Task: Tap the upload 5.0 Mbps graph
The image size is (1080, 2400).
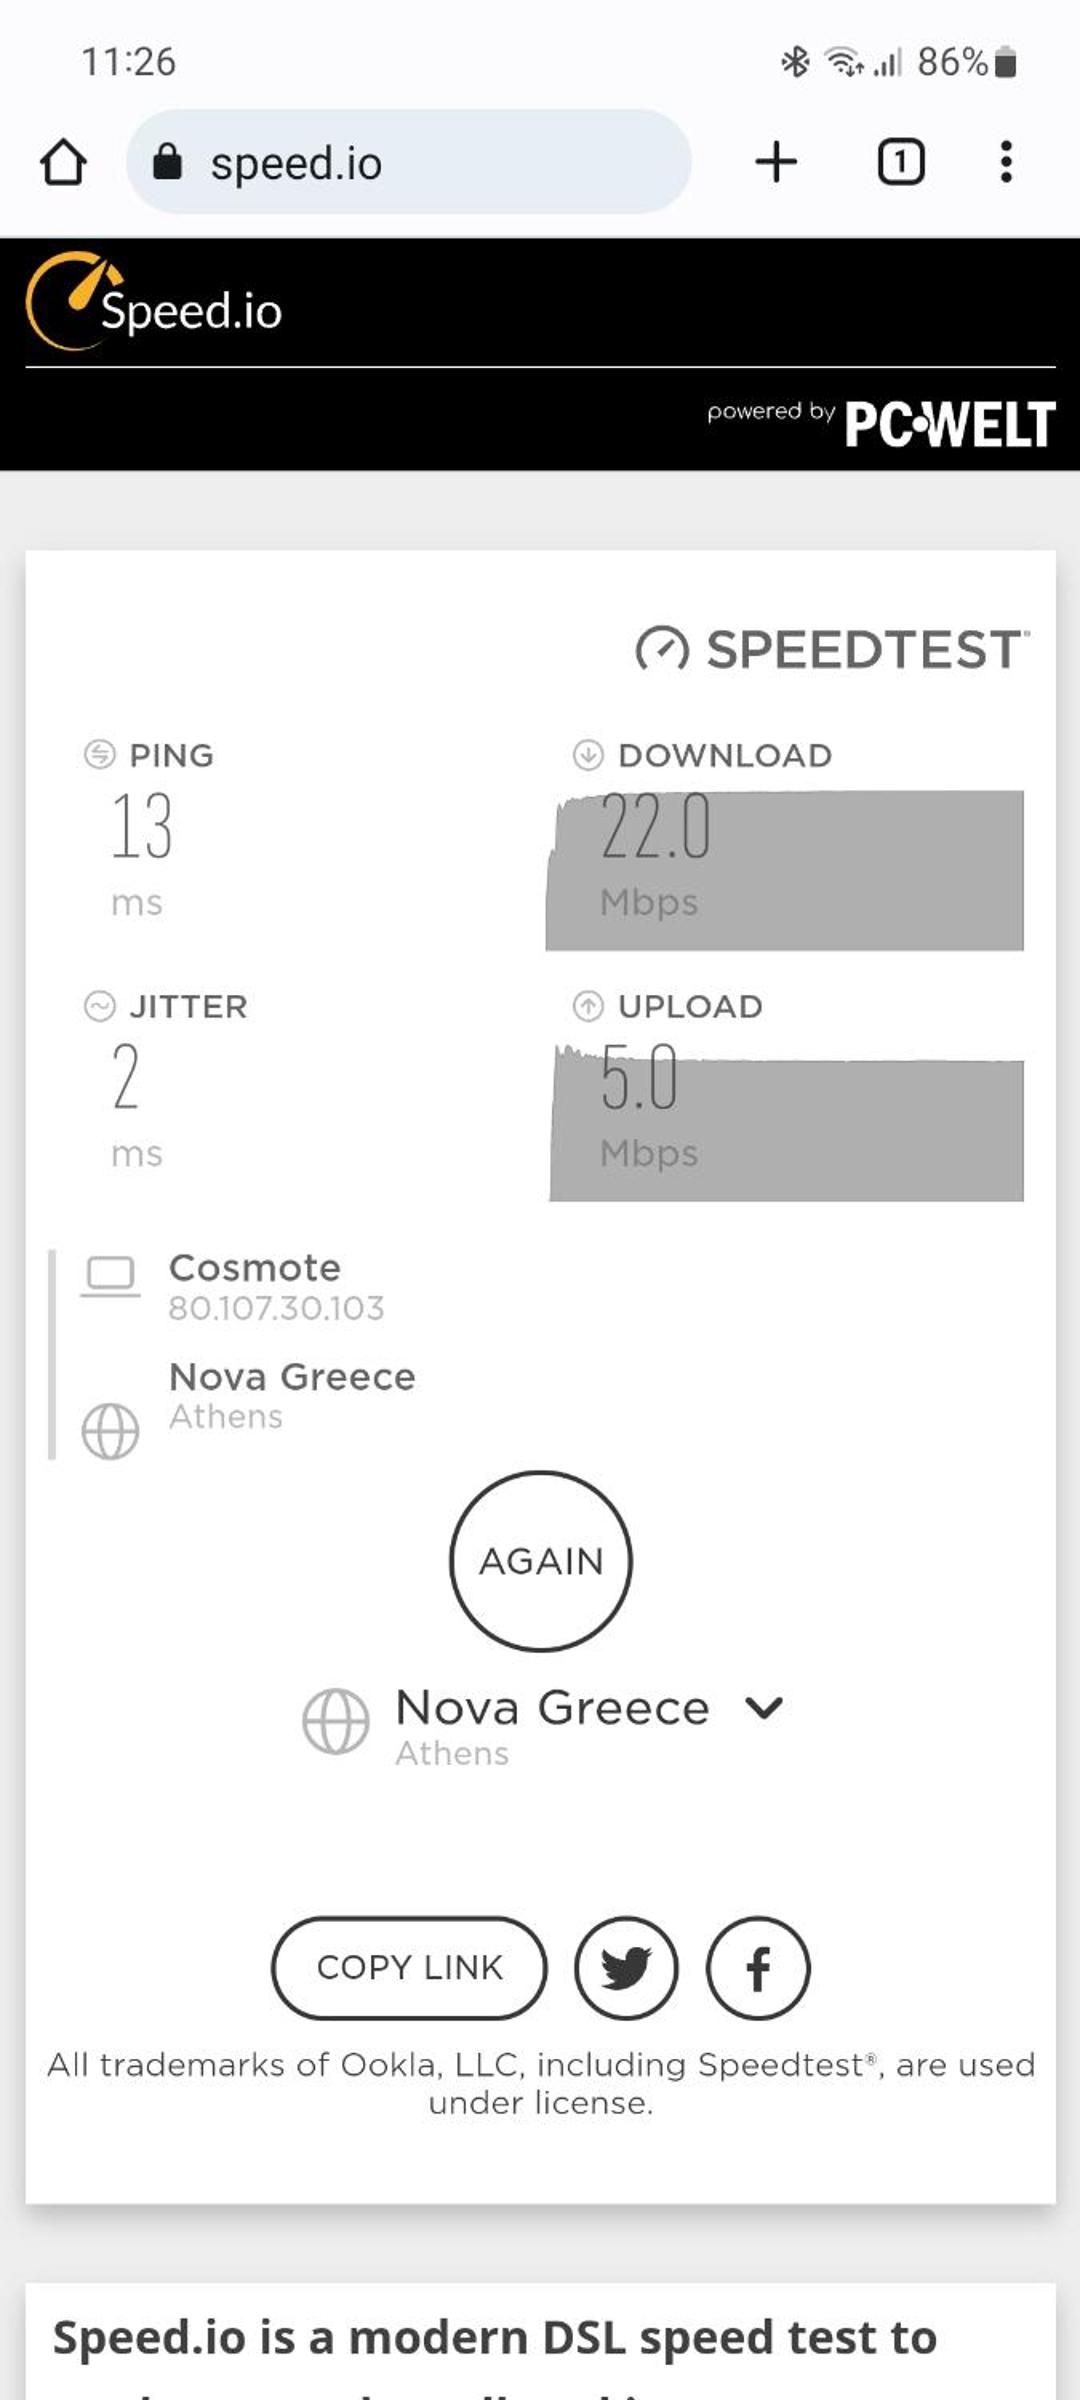Action: tap(785, 1121)
